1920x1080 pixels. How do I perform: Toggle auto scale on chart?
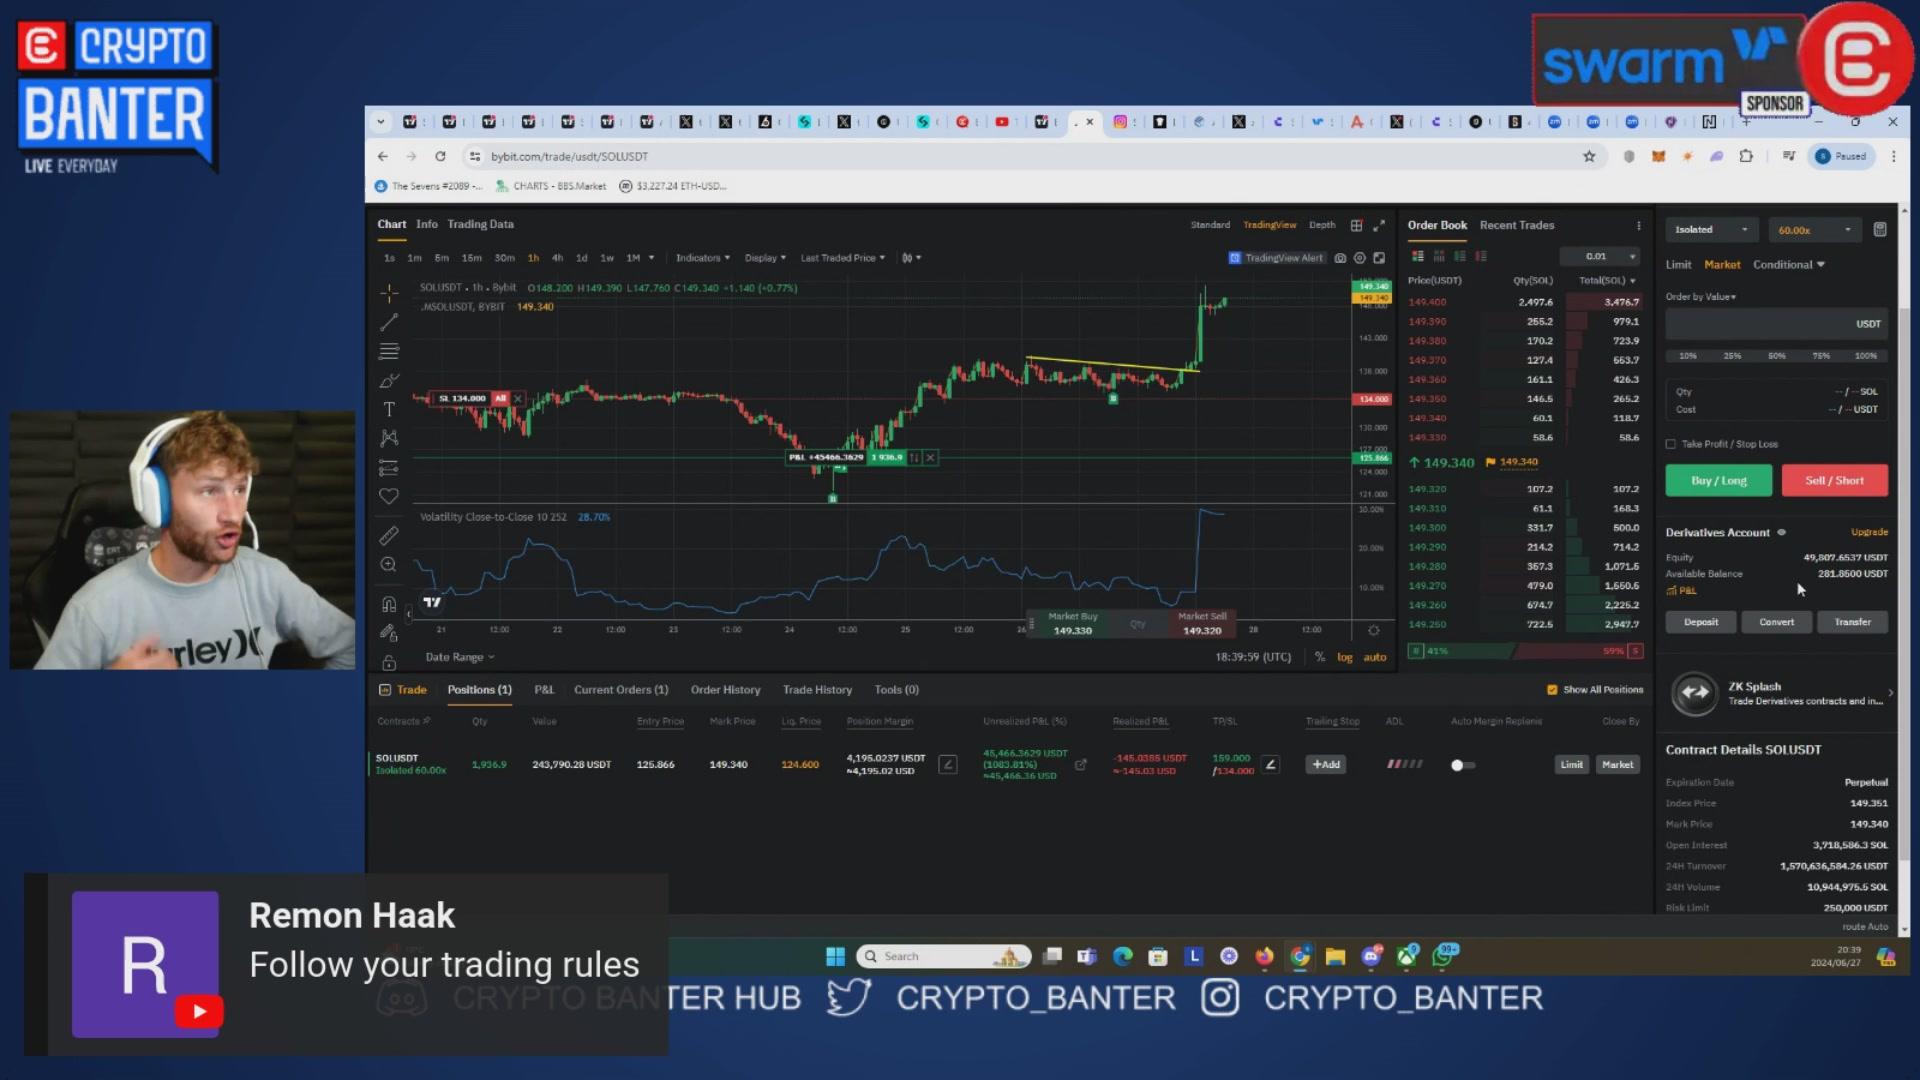[1375, 657]
